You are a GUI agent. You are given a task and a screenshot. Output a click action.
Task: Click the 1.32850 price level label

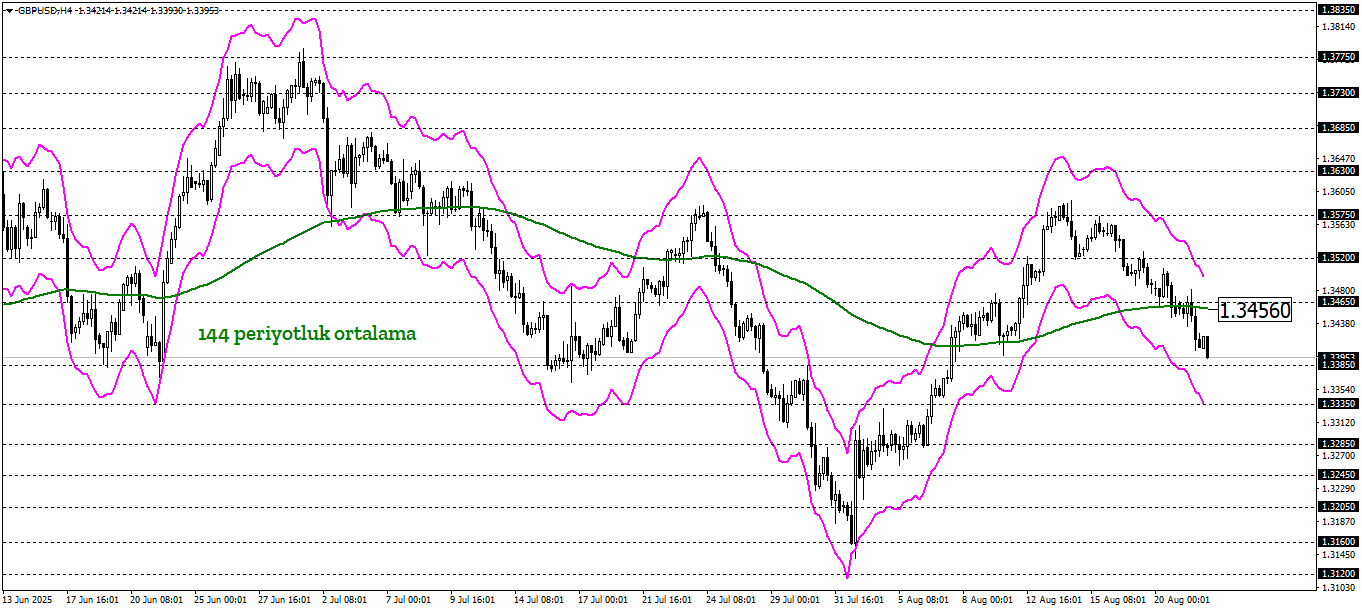pyautogui.click(x=1338, y=443)
